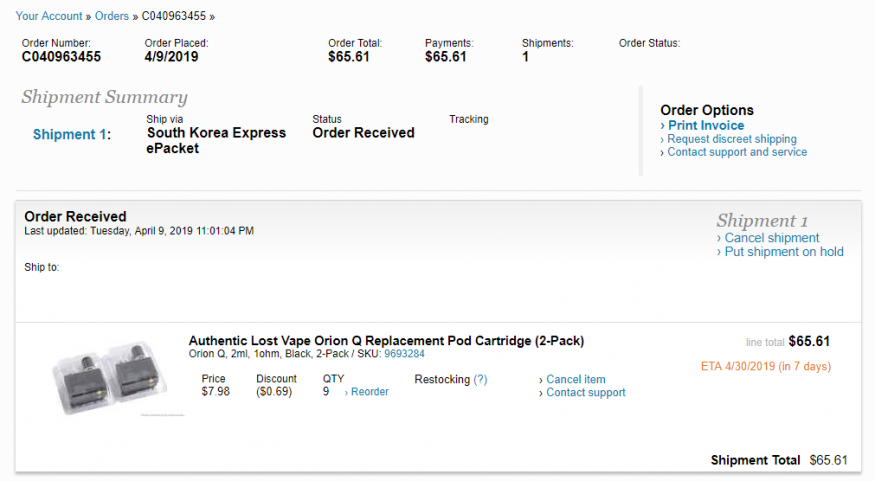This screenshot has height=481, width=875.
Task: Cancel item in shipment
Action: (575, 379)
